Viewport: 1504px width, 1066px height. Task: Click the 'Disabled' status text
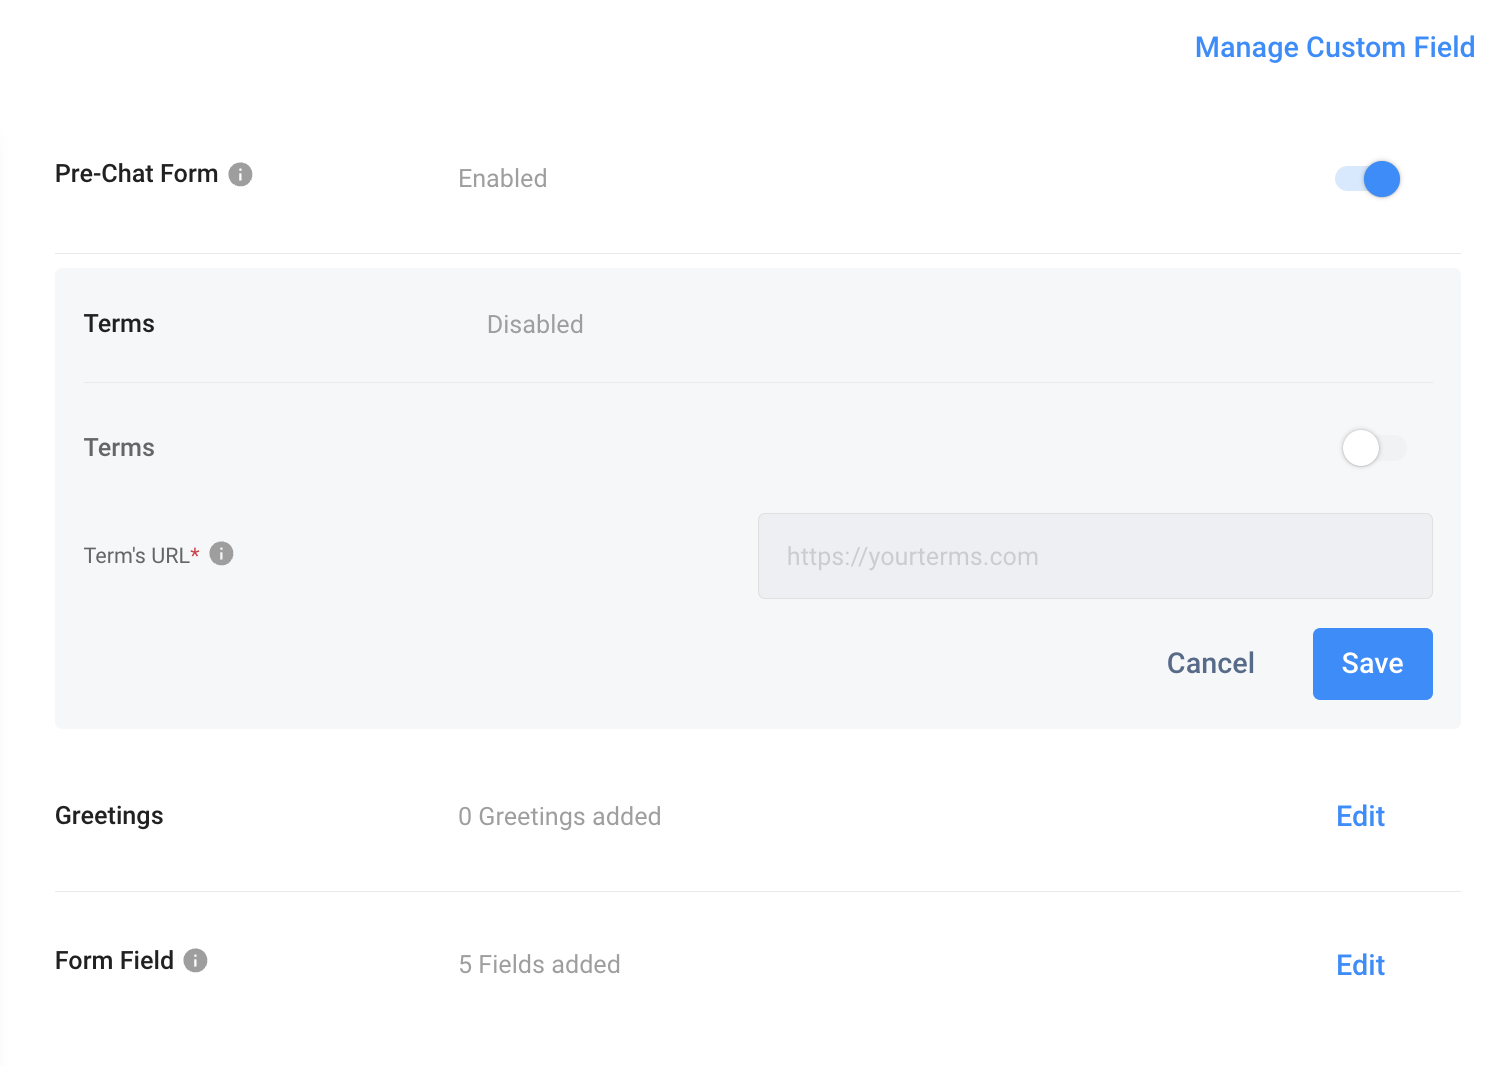tap(535, 324)
